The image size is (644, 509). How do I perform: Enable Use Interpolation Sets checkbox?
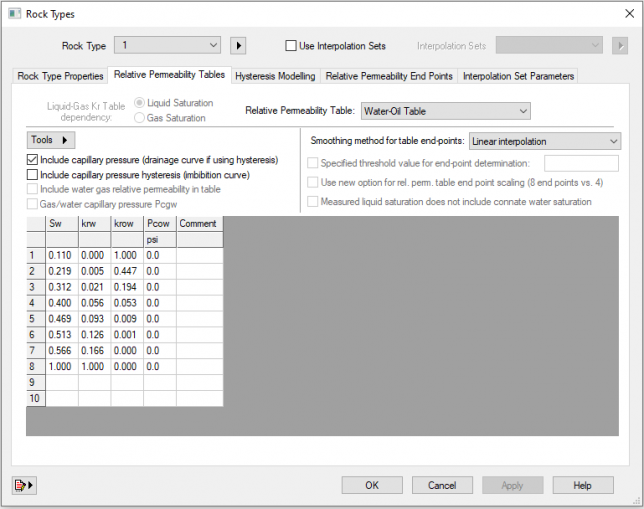[x=292, y=46]
